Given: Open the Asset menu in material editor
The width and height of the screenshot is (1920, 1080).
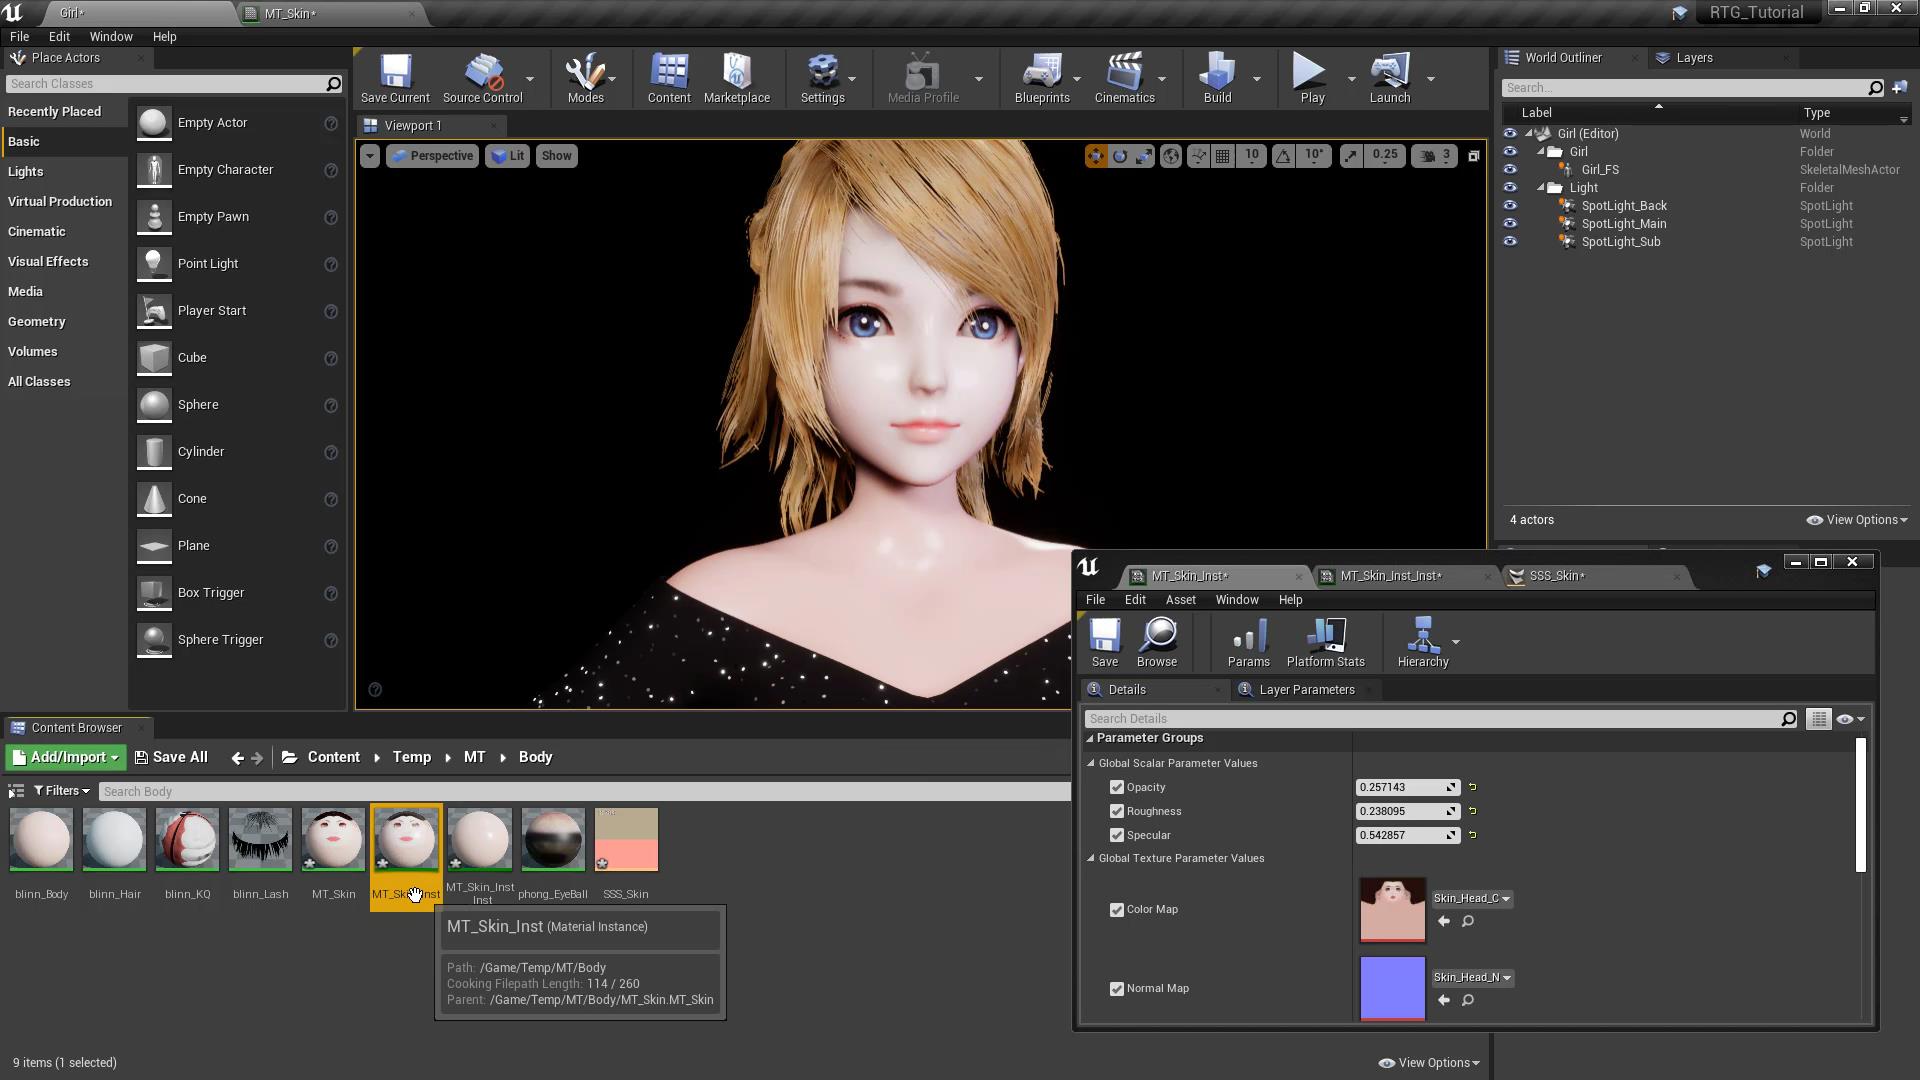Looking at the screenshot, I should click(x=1180, y=600).
